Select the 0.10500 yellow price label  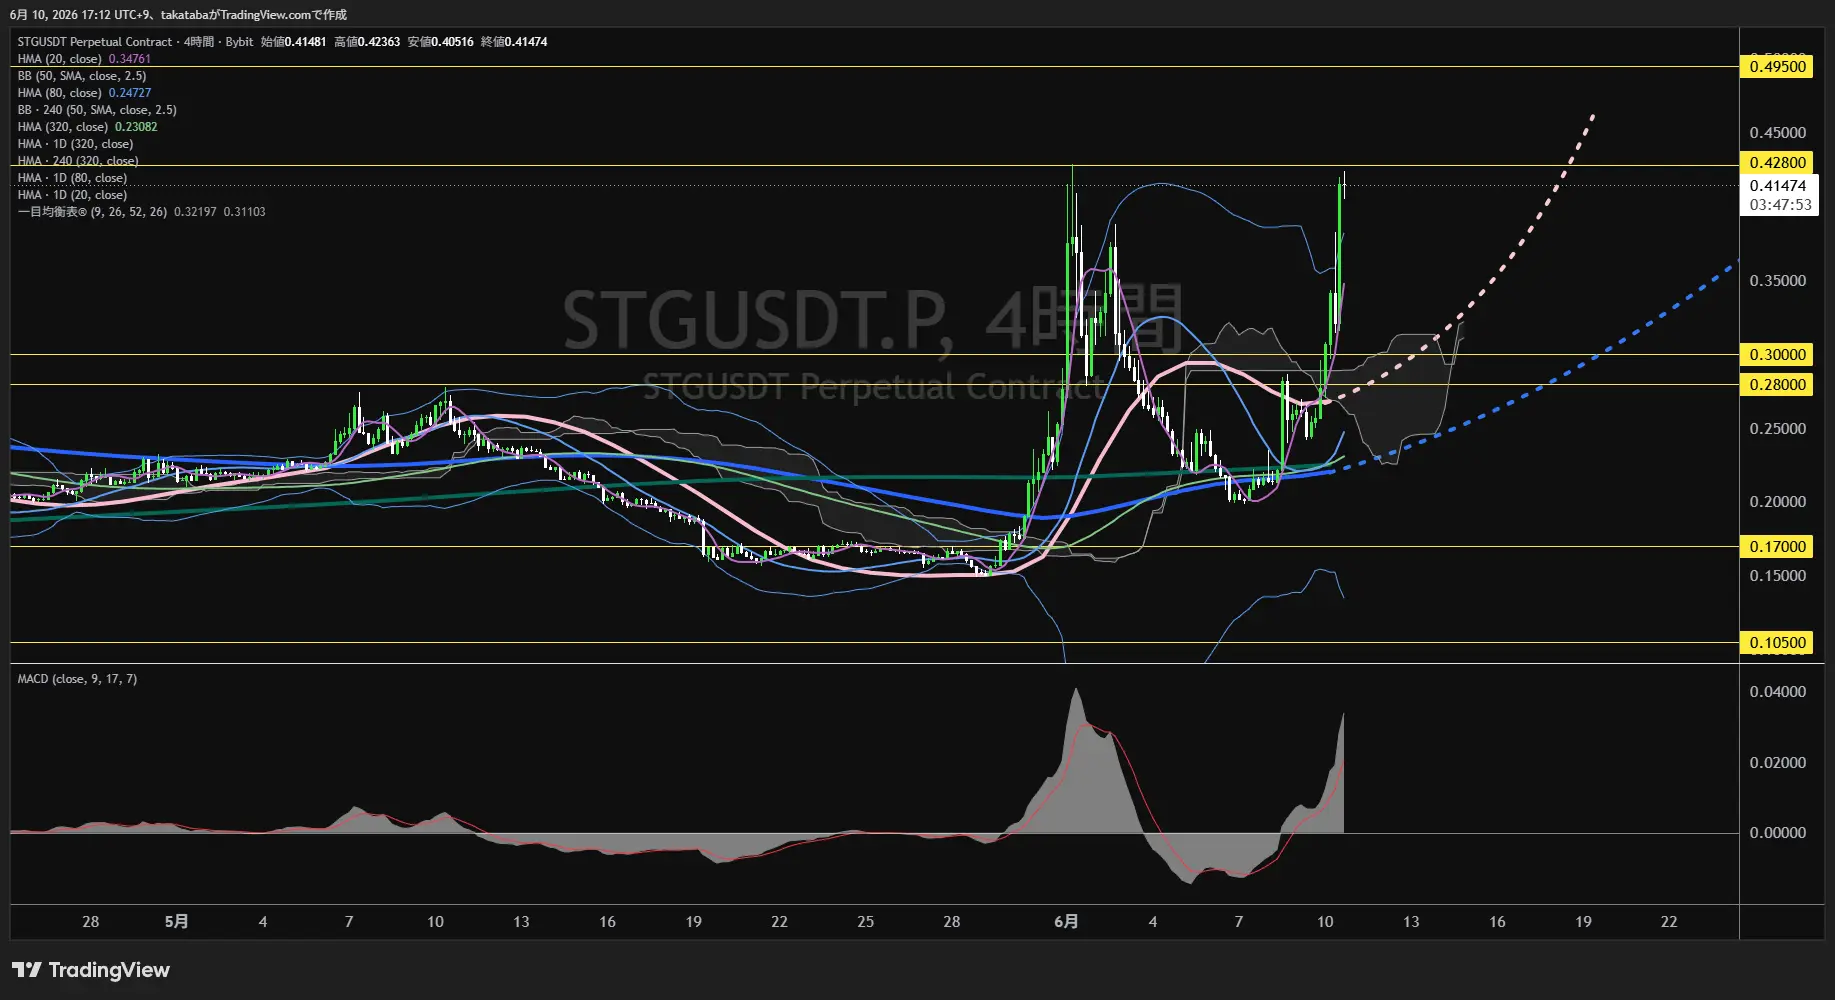click(x=1777, y=643)
